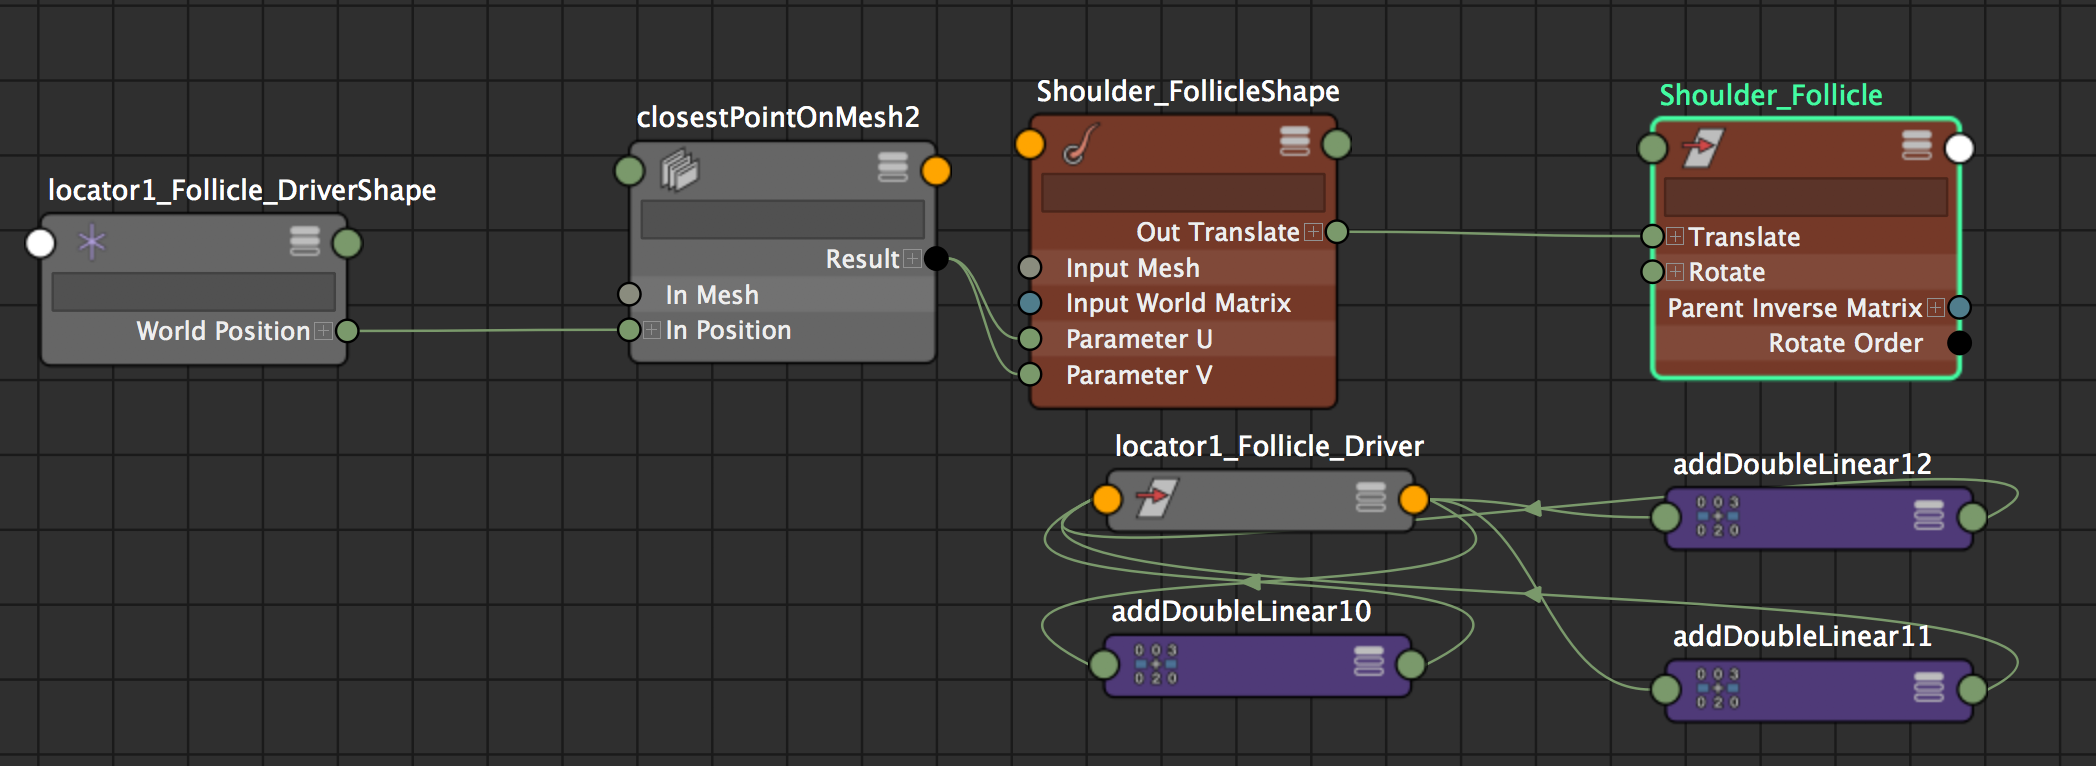Expand the Translate attribute on Shoulder_Follicle
The image size is (2096, 766).
(x=1675, y=237)
